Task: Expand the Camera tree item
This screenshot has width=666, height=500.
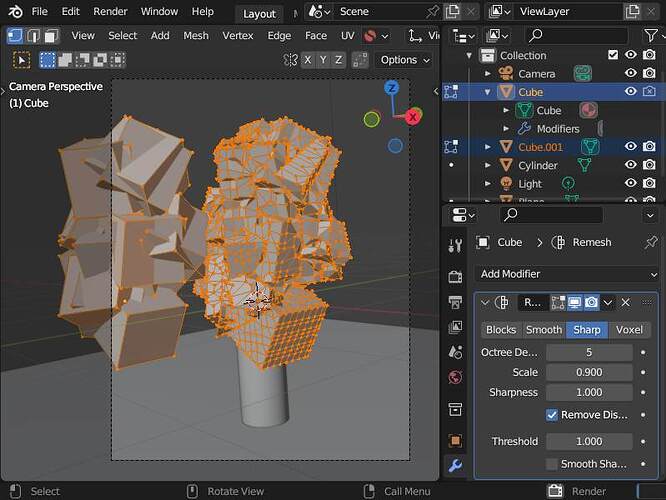Action: [488, 73]
